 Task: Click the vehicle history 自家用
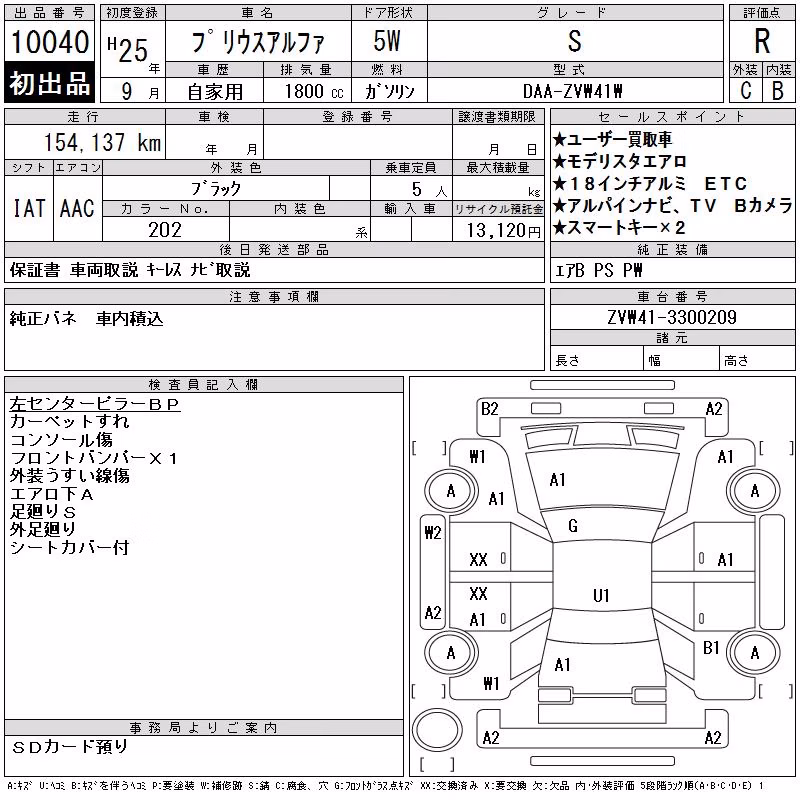pos(215,91)
